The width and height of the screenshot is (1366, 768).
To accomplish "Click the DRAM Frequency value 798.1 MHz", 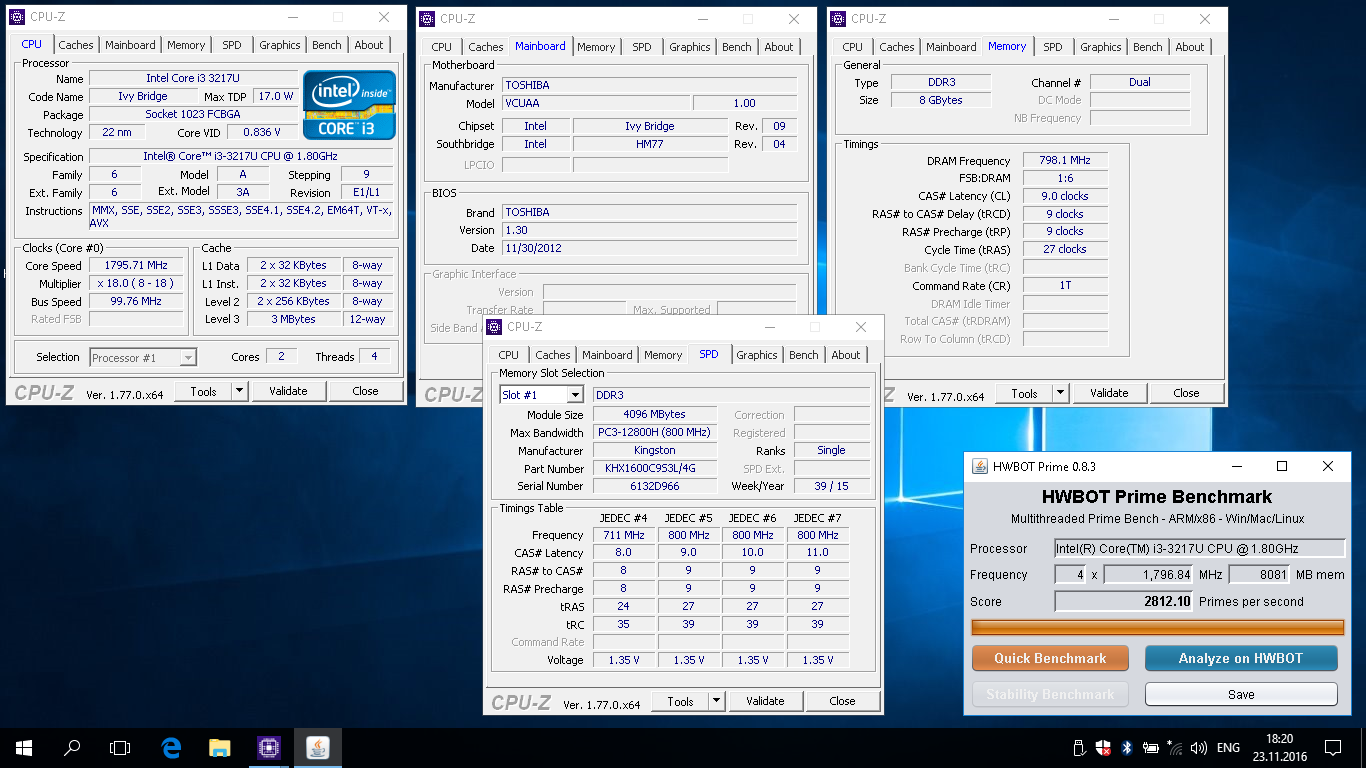I will tap(1065, 160).
